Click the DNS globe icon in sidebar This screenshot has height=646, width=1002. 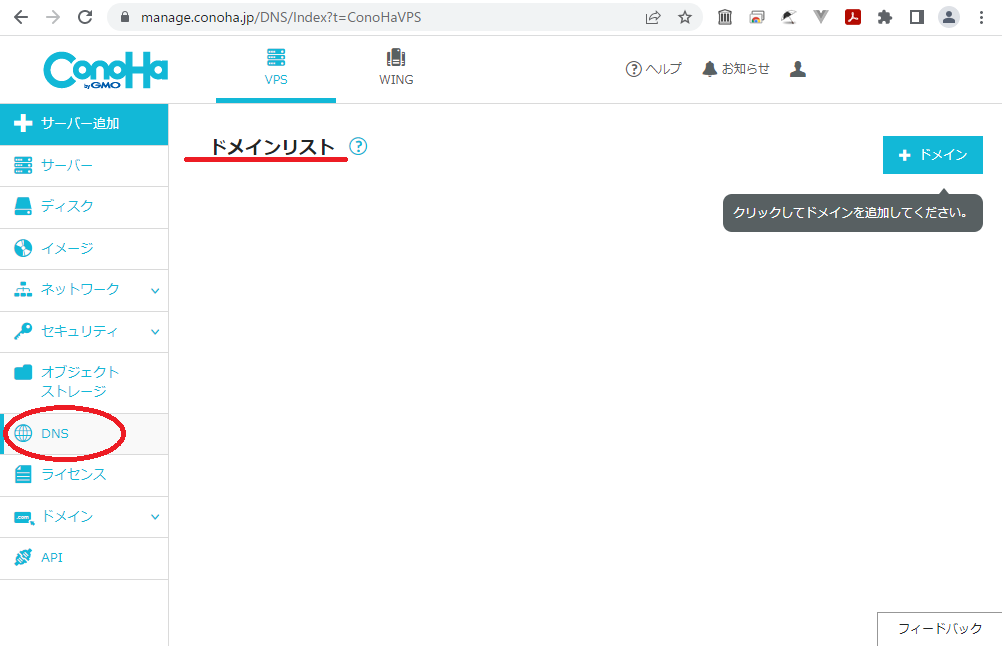22,433
